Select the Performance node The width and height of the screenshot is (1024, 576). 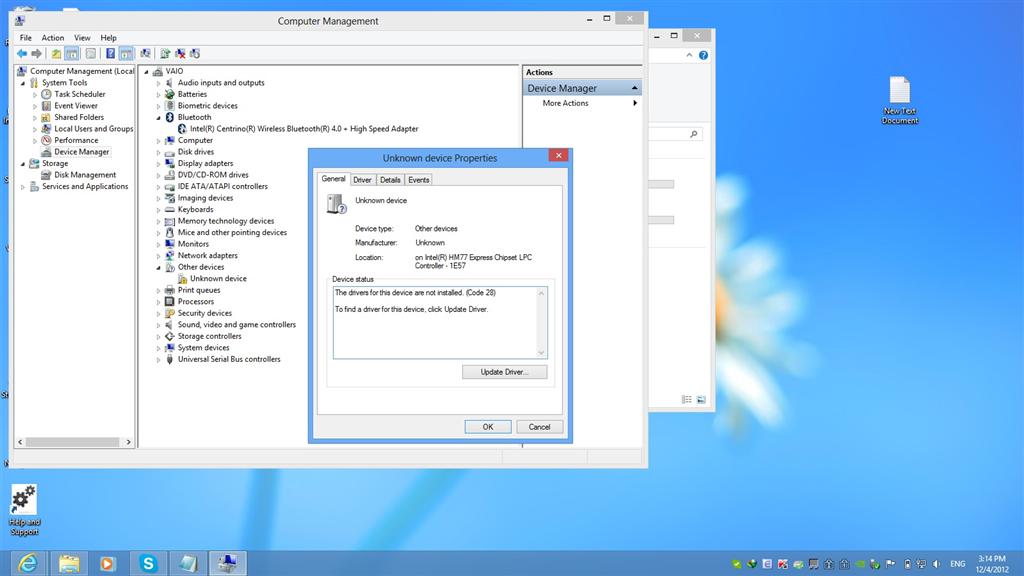pyautogui.click(x=76, y=140)
